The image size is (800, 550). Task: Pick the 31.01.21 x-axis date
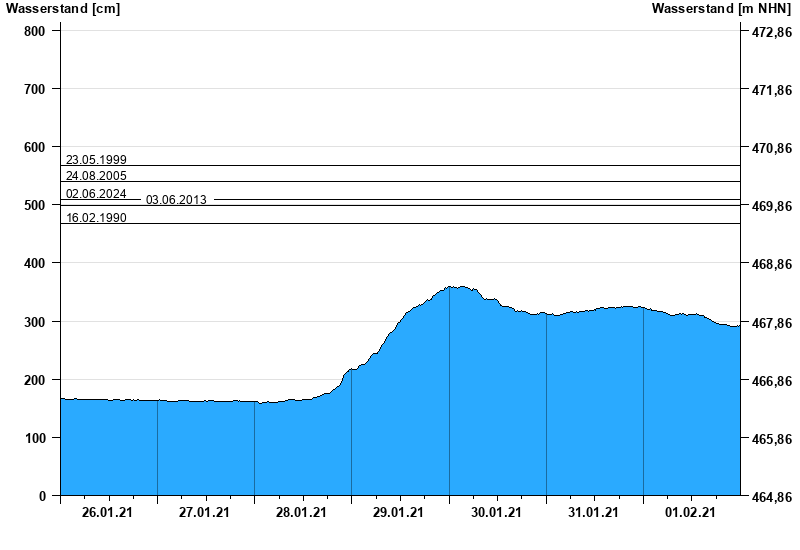(x=593, y=513)
